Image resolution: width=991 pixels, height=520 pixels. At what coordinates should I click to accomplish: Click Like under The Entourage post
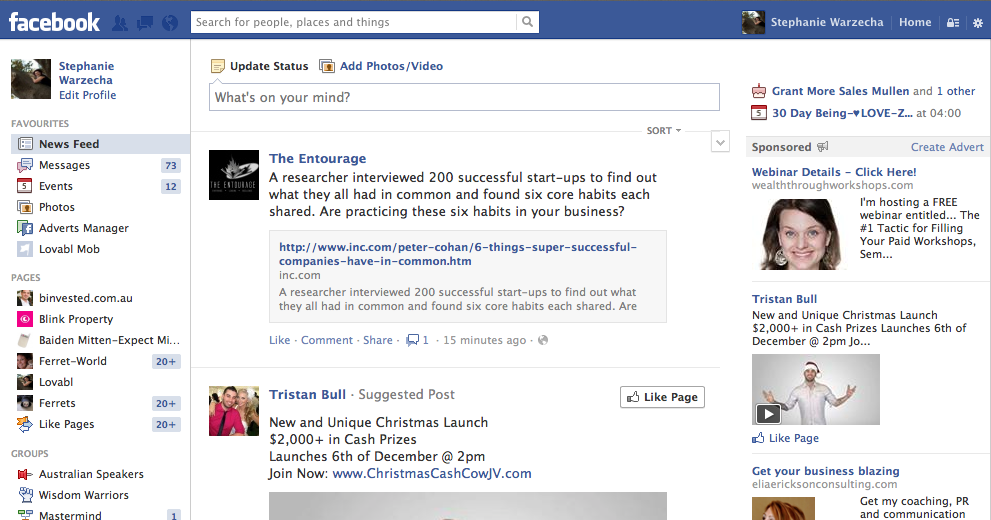pos(279,340)
